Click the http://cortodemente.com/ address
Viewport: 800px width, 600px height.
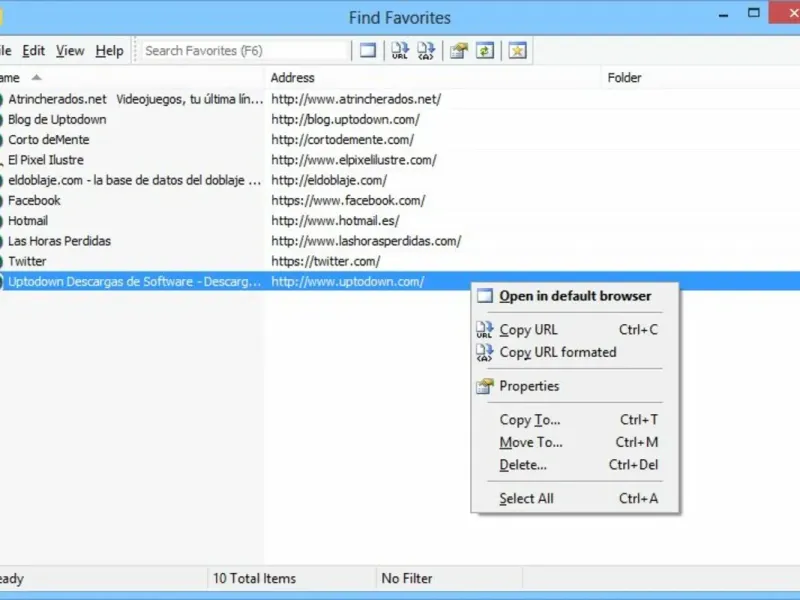[x=342, y=140]
